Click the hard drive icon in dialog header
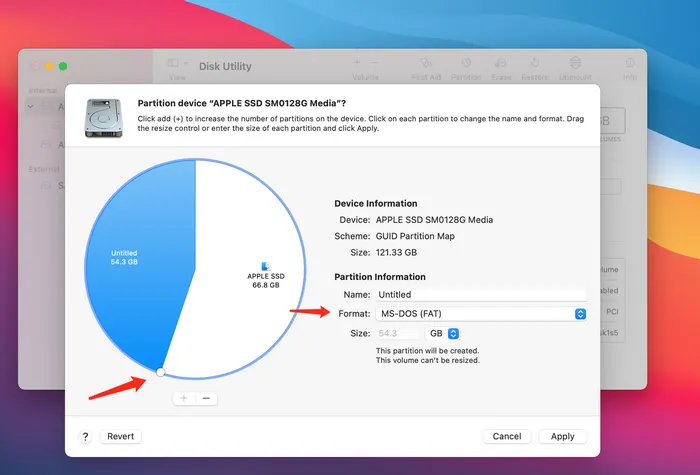Image resolution: width=700 pixels, height=475 pixels. [x=103, y=118]
